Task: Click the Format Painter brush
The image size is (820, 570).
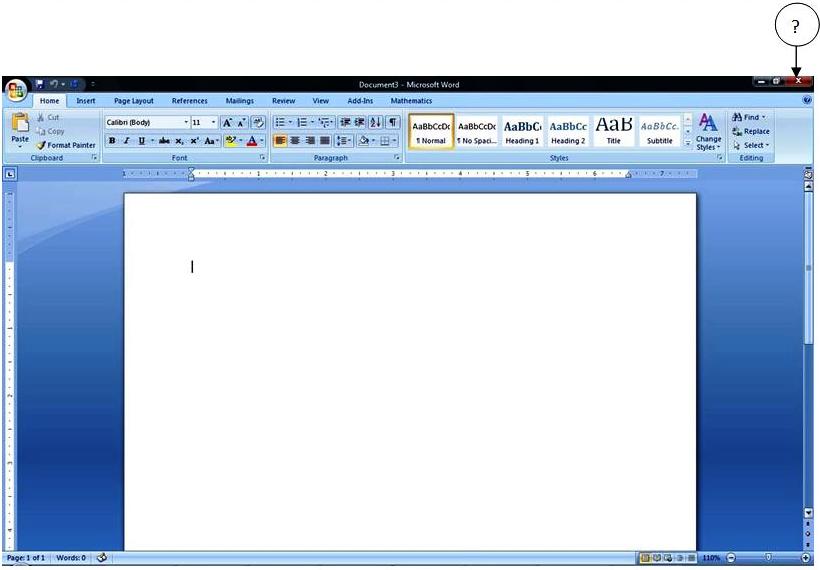Action: (42, 145)
